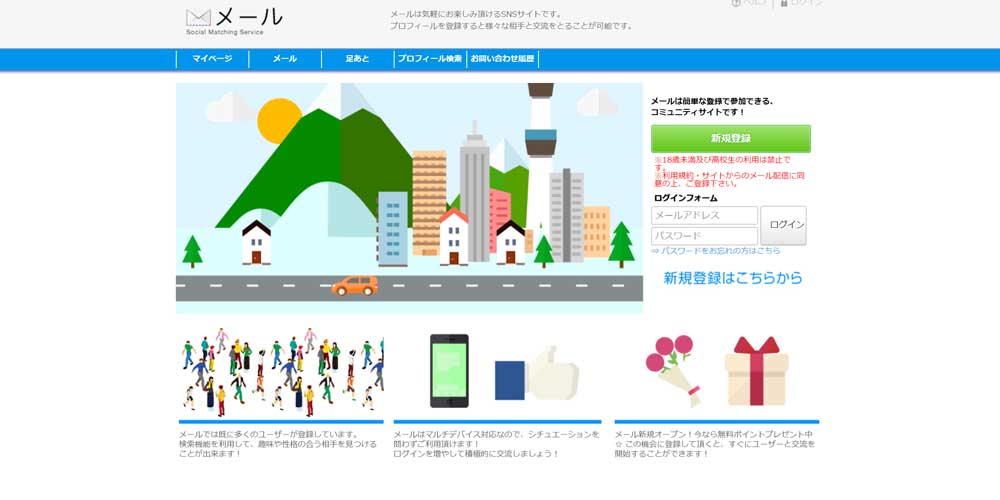Select お問い合わせ履歴 in the nav bar

502,59
